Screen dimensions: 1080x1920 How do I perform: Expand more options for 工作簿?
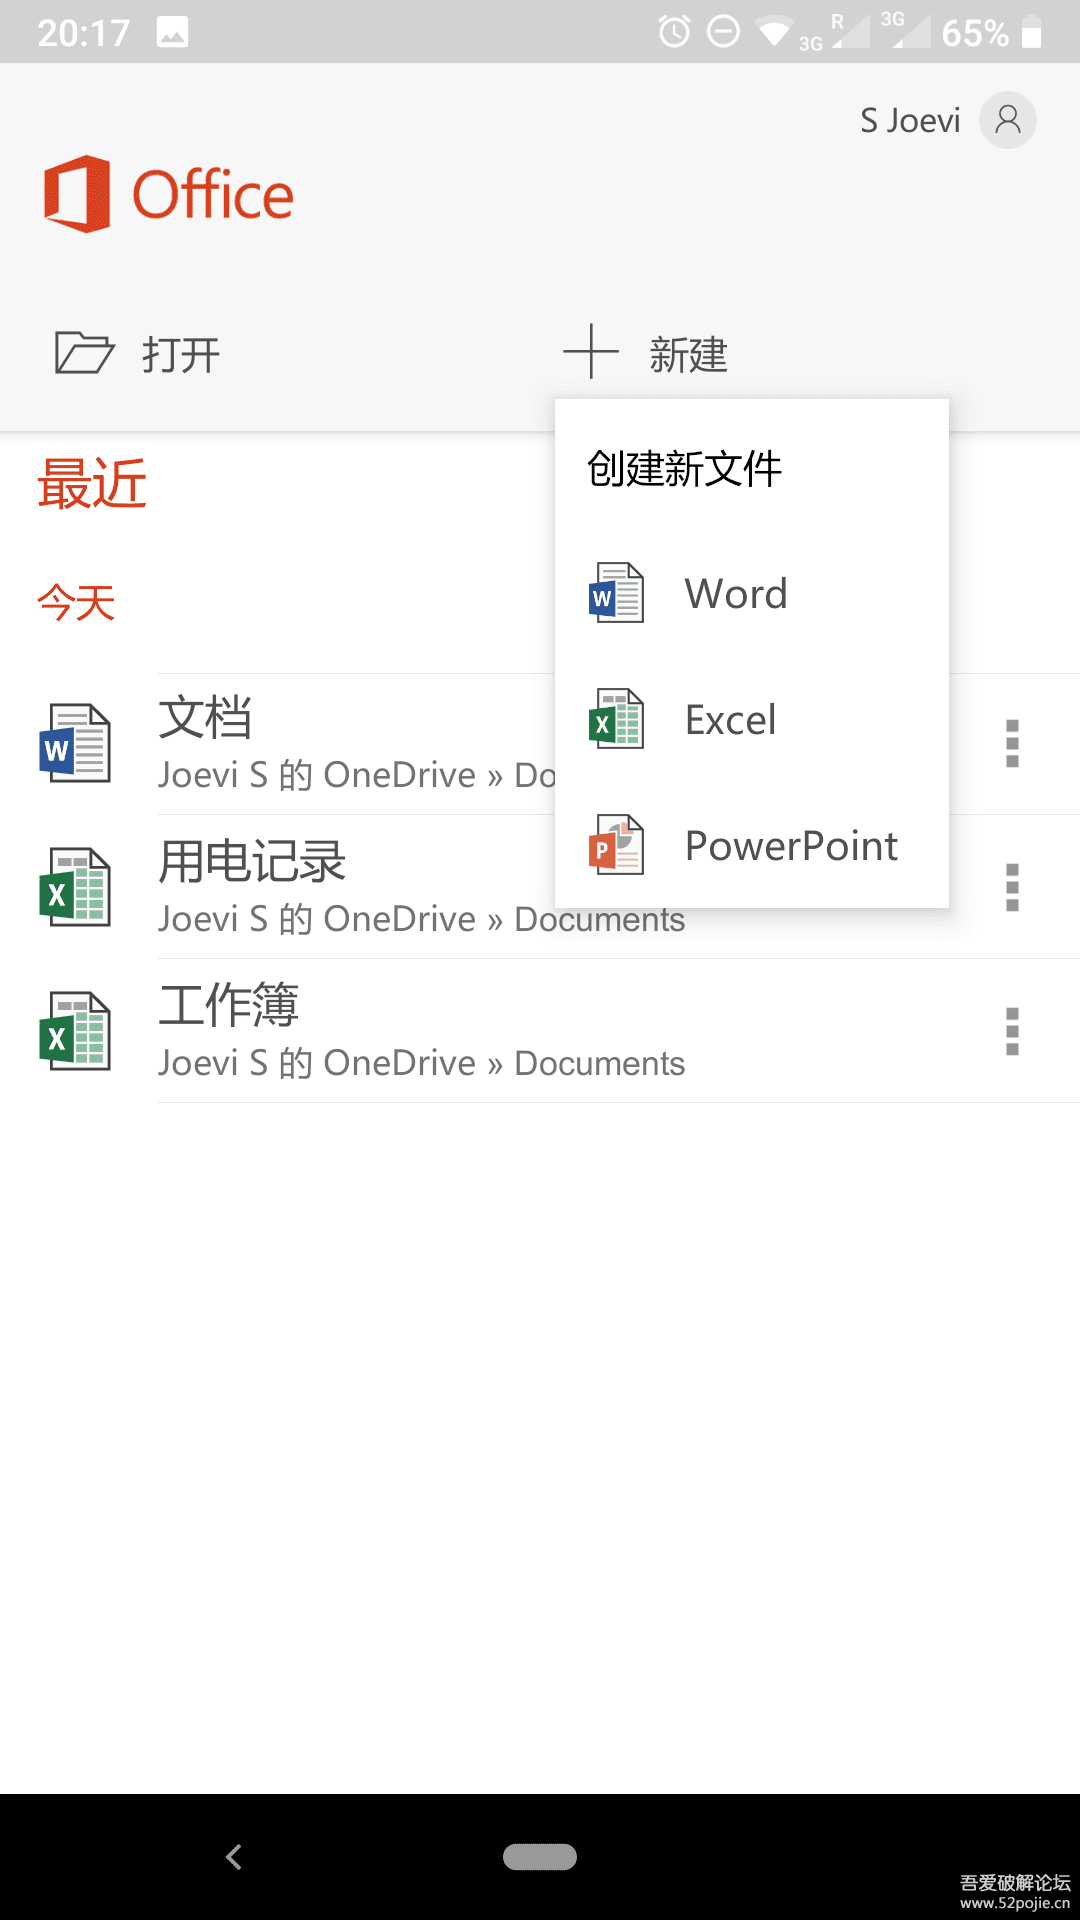(1012, 1032)
